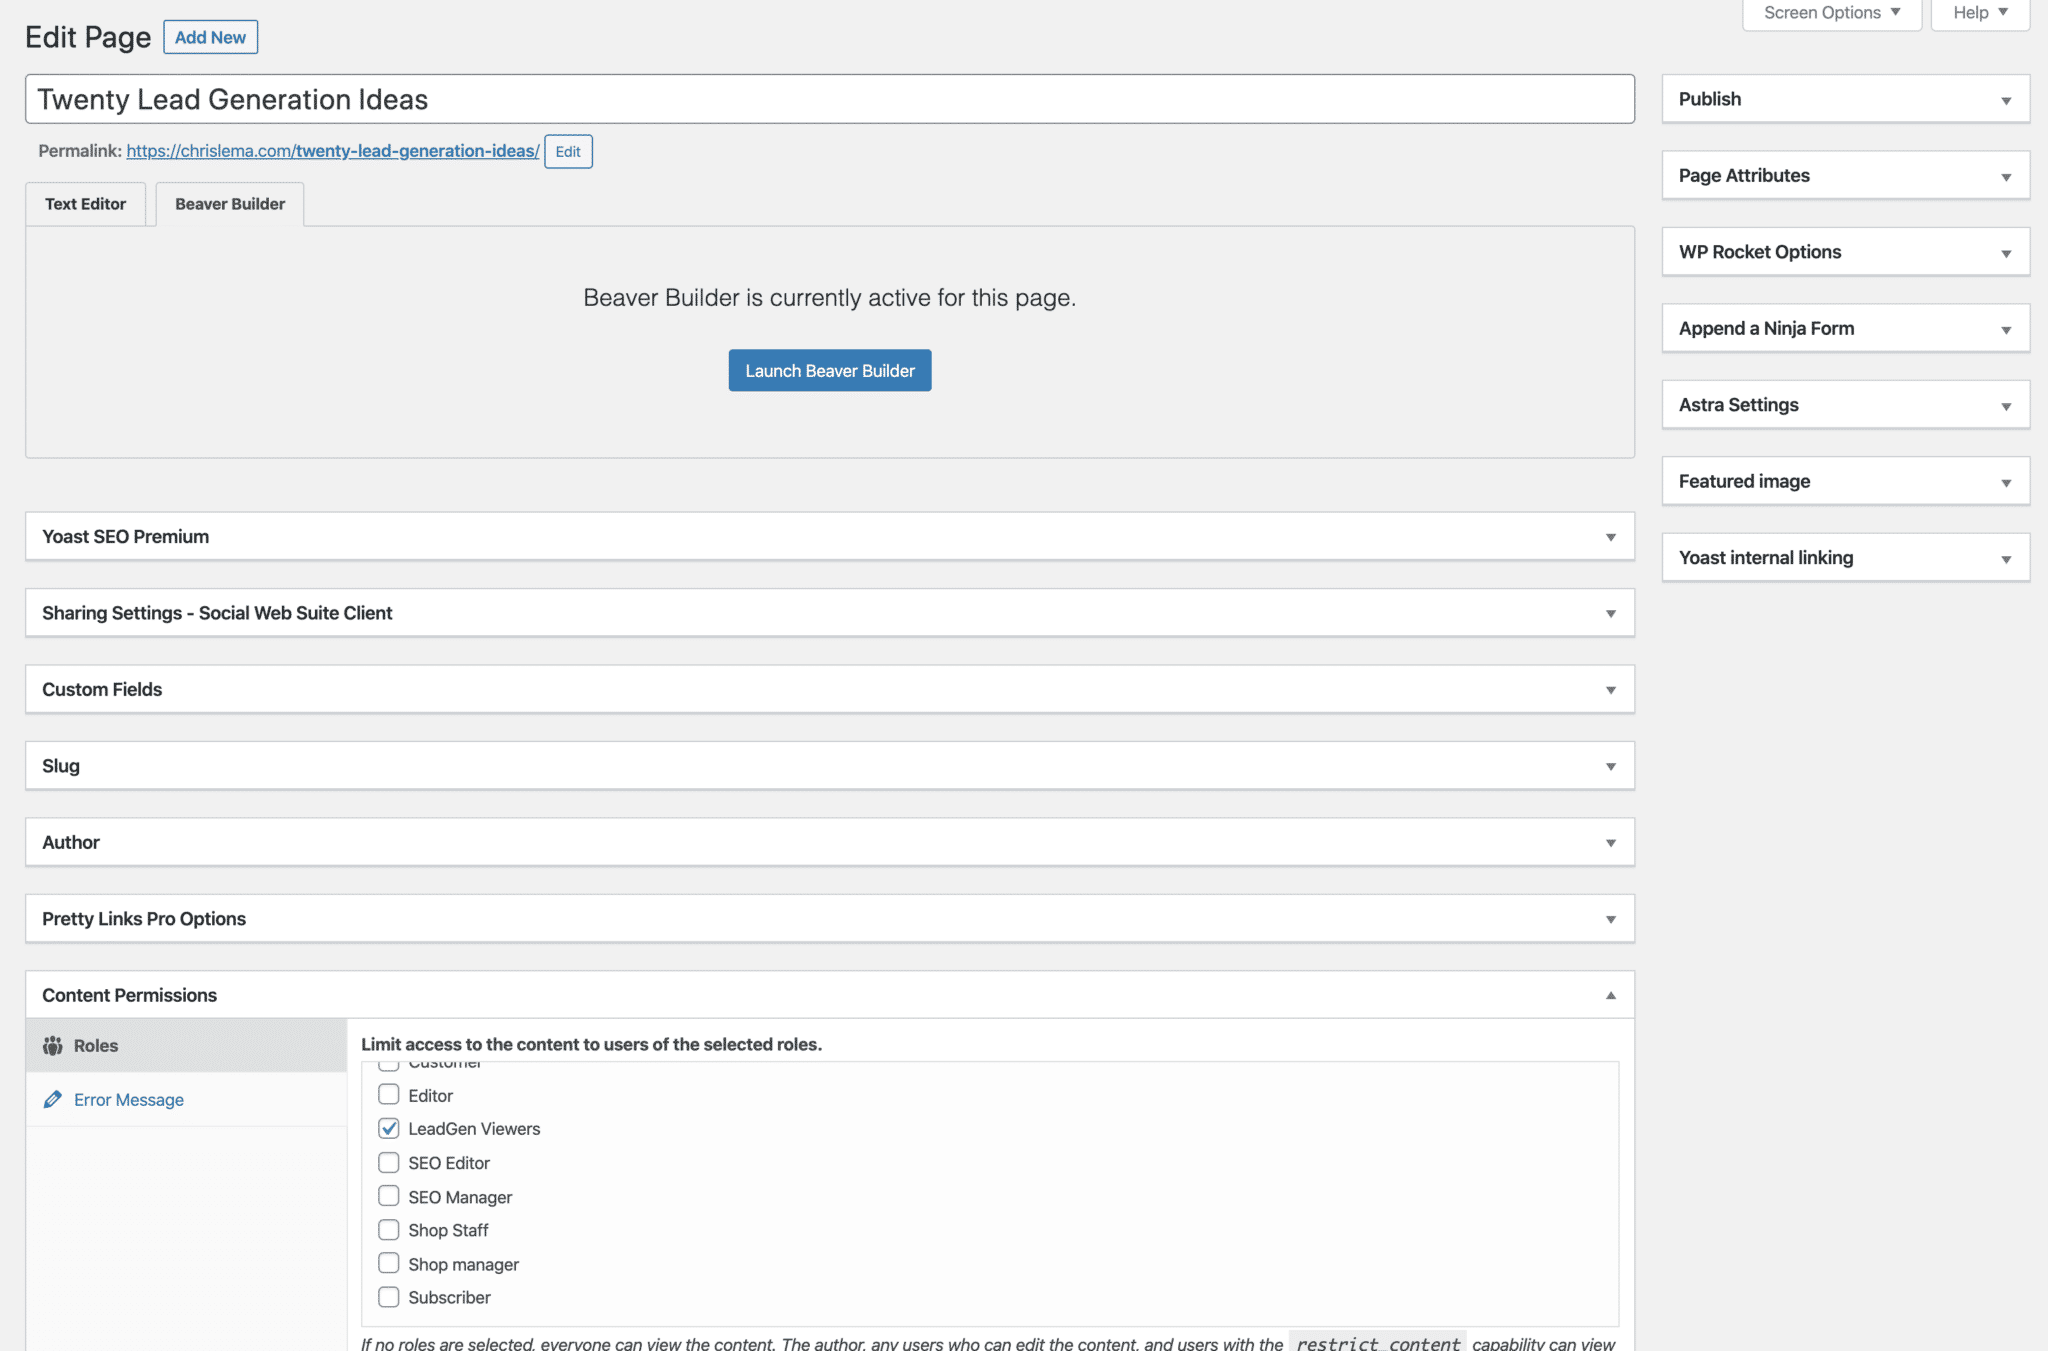The width and height of the screenshot is (2048, 1351).
Task: Expand Publish box with its arrow
Action: pos(2005,100)
